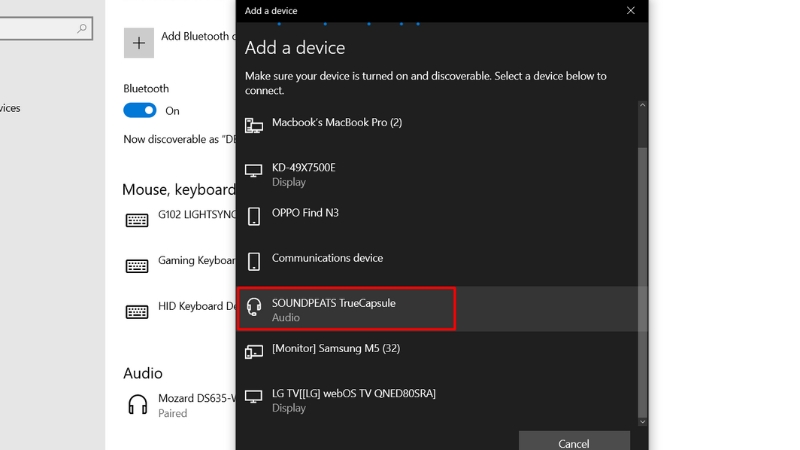Click the OPPO Find N3 phone icon
The image size is (800, 450).
click(254, 216)
